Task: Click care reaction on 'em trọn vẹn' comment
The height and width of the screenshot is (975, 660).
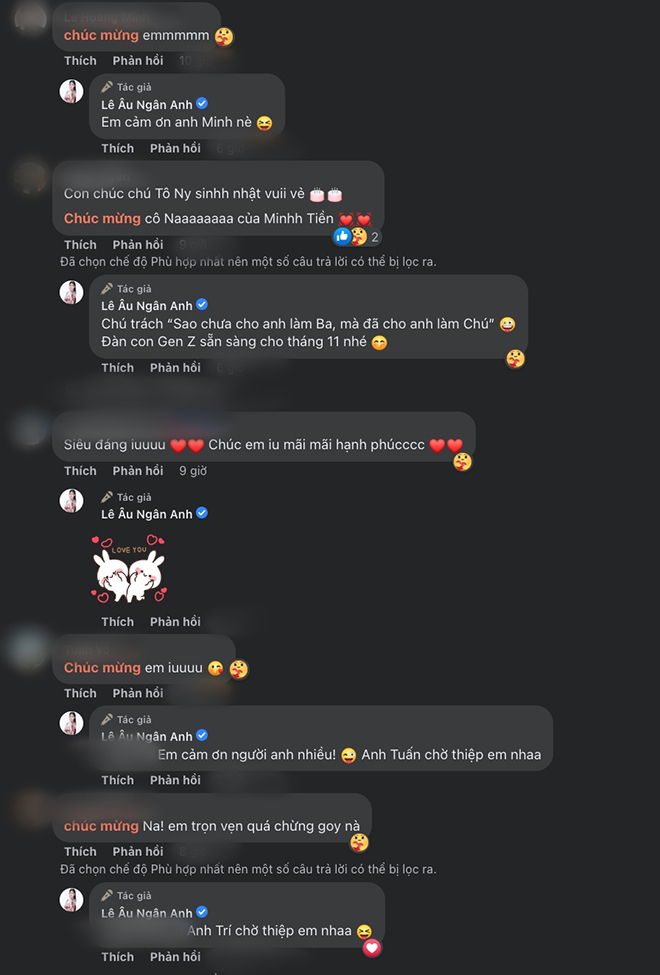Action: pos(359,843)
